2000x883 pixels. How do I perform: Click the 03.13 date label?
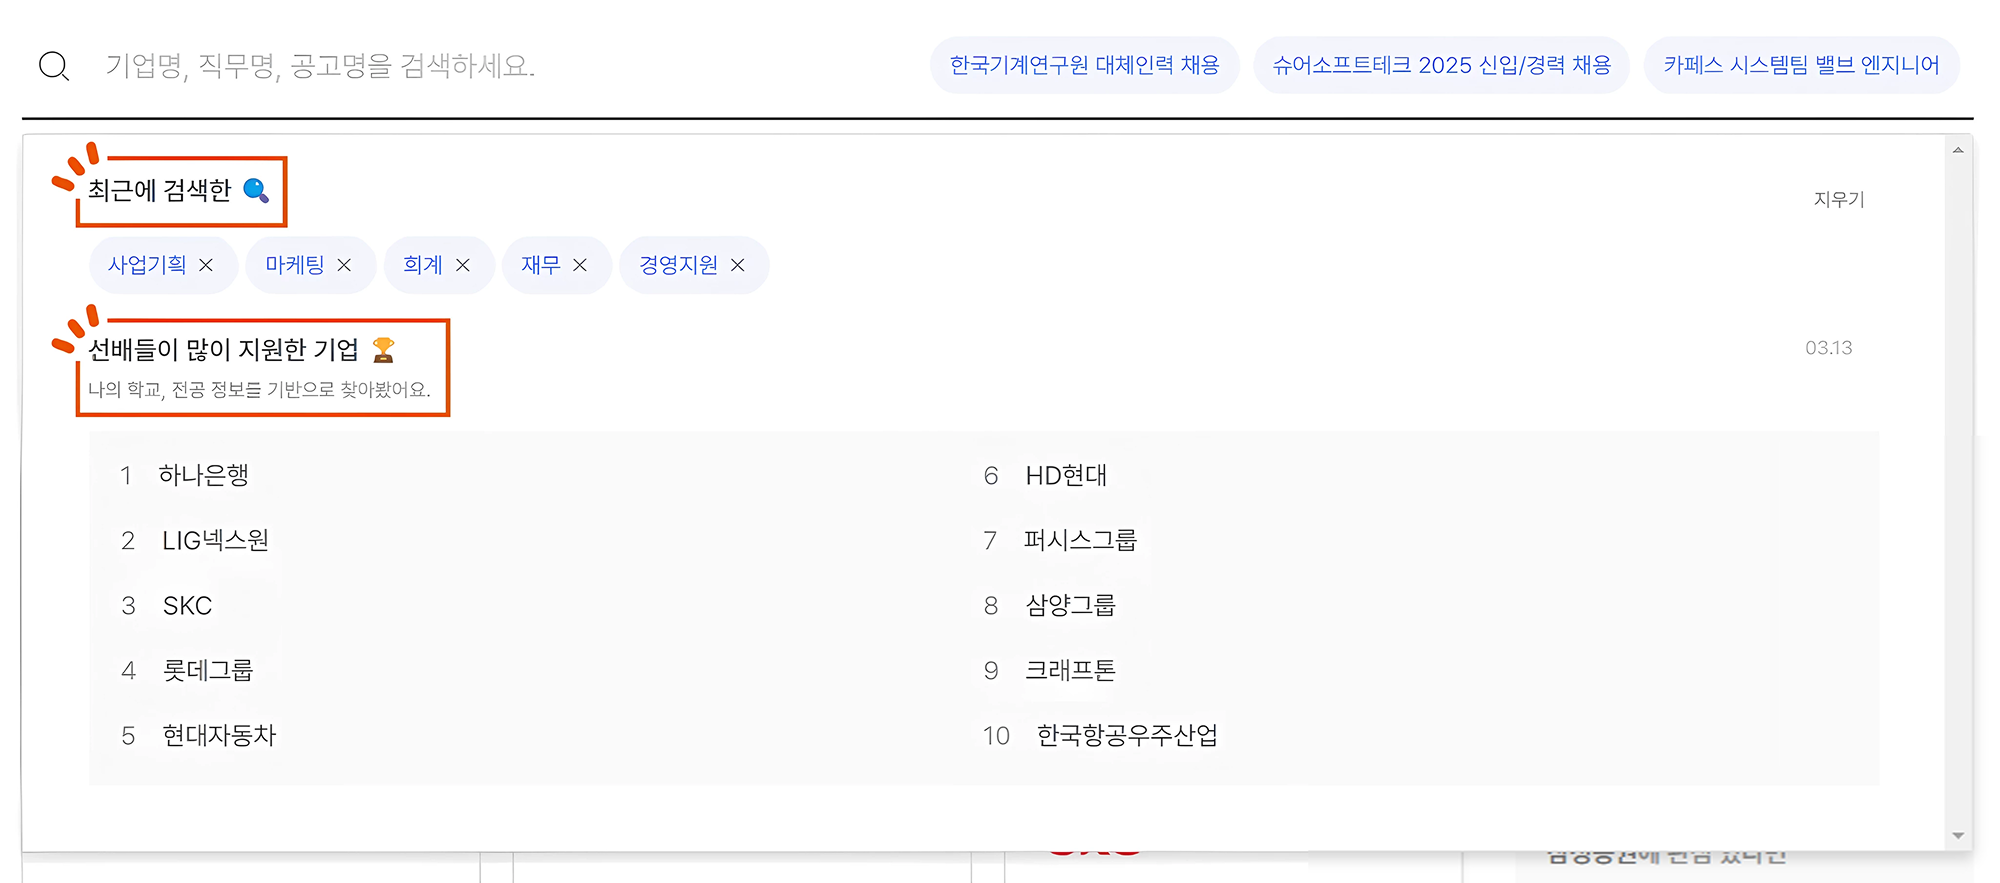click(x=1829, y=348)
